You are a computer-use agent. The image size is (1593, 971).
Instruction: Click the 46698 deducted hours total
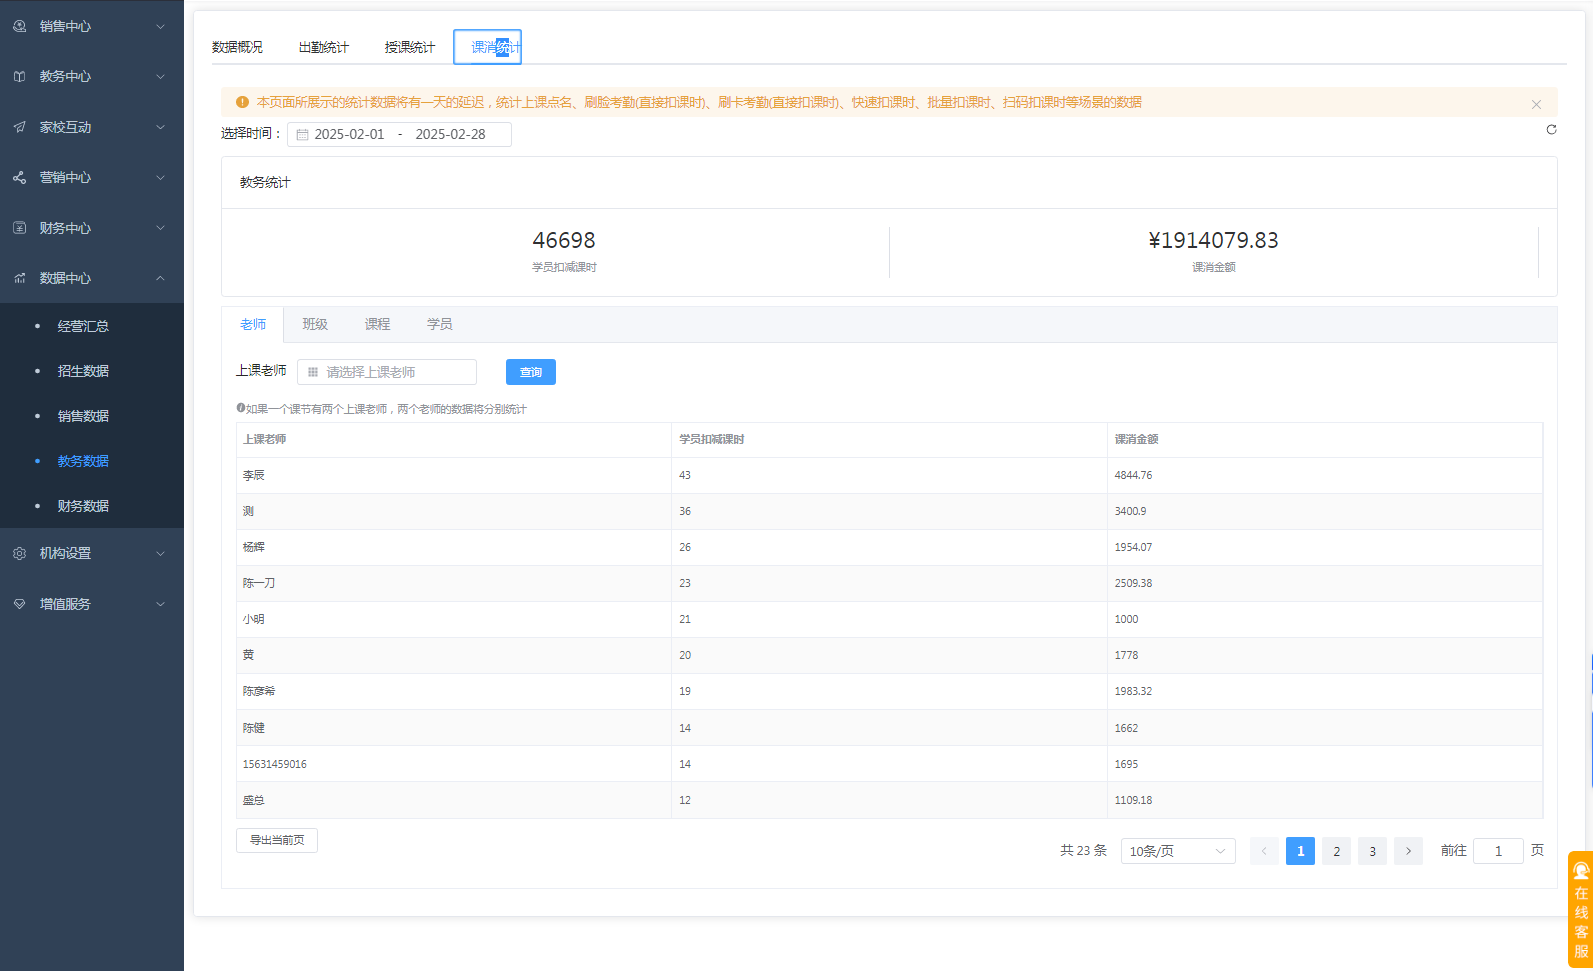[564, 240]
